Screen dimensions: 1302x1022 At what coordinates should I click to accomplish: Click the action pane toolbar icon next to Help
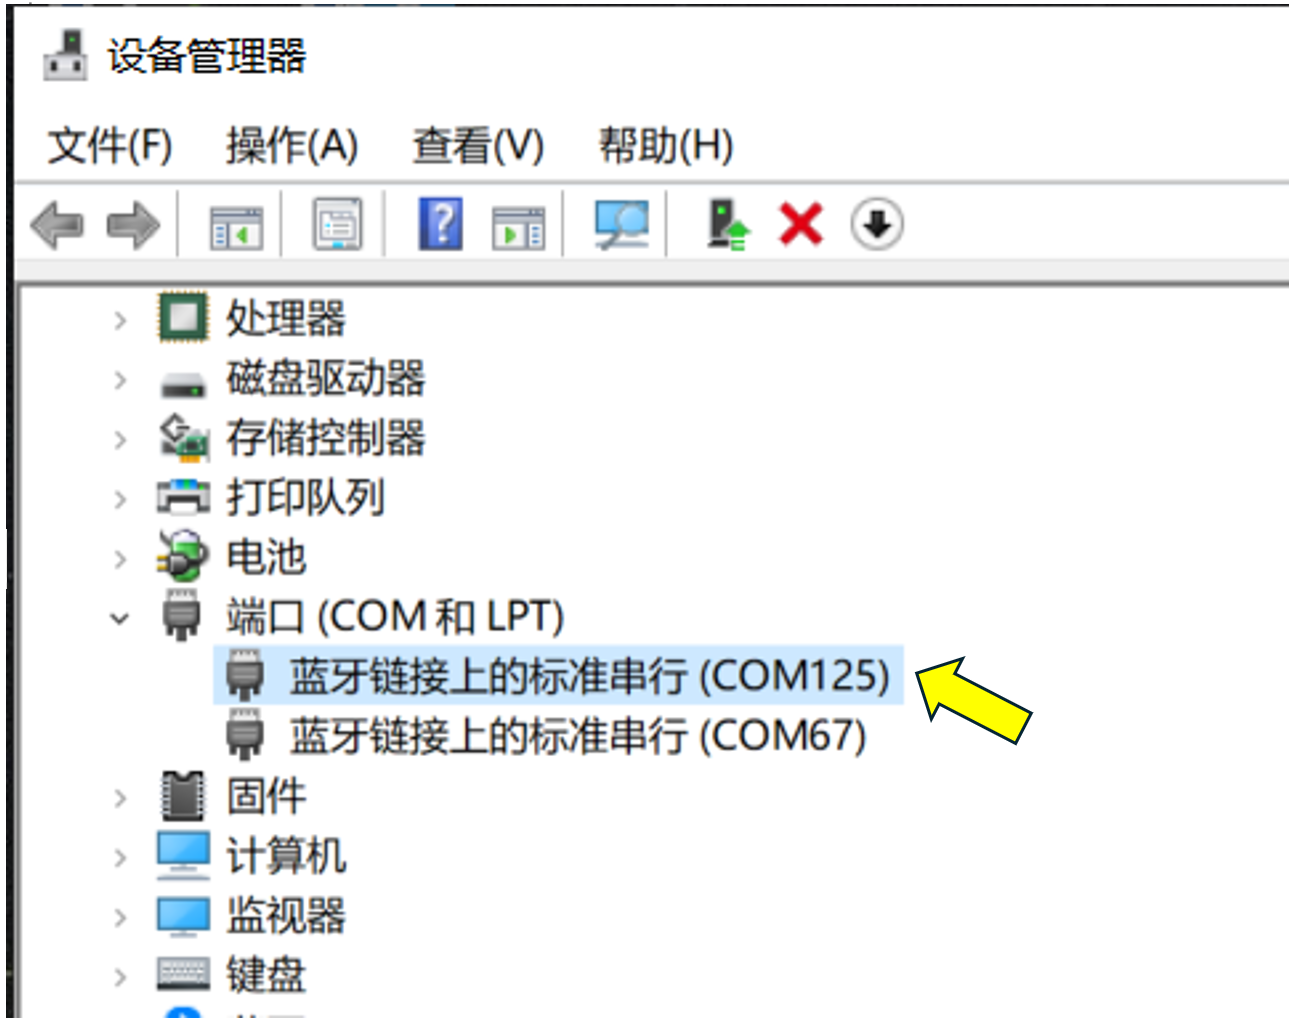tap(519, 227)
